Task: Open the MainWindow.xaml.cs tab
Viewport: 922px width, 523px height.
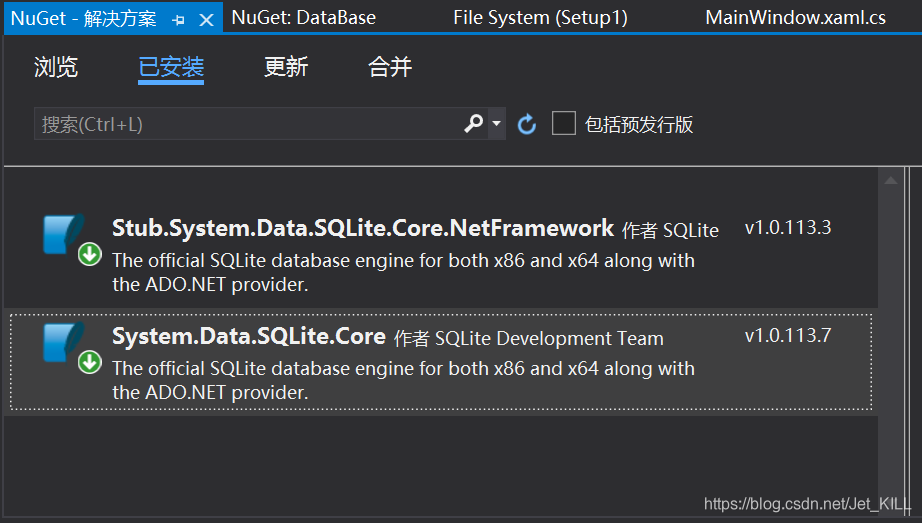Action: [795, 17]
